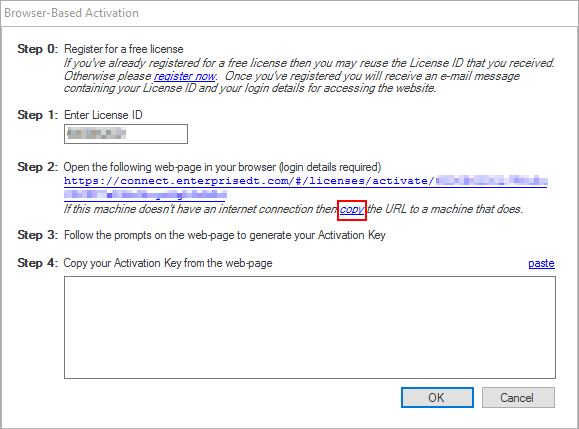Select the 'Step 4:' heading label

pos(38,263)
